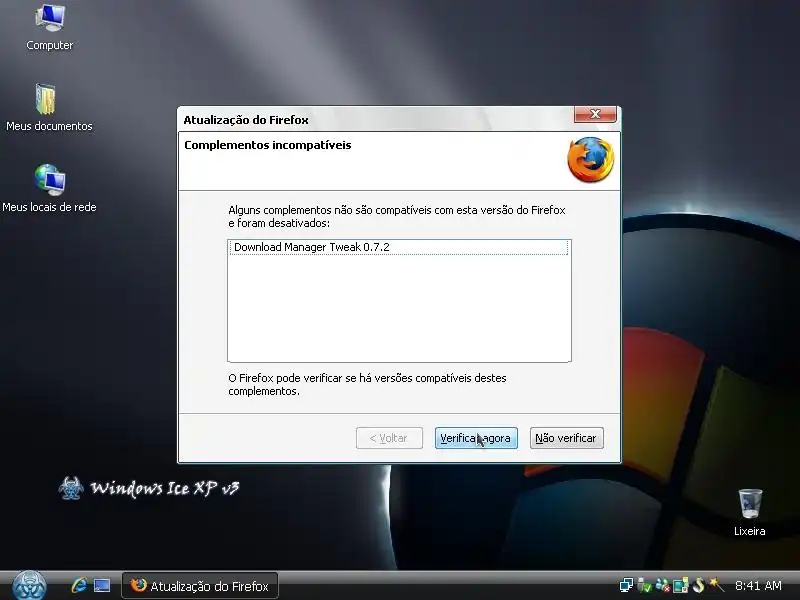The width and height of the screenshot is (800, 600).
Task: Click the Verificar agora button
Action: 476,438
